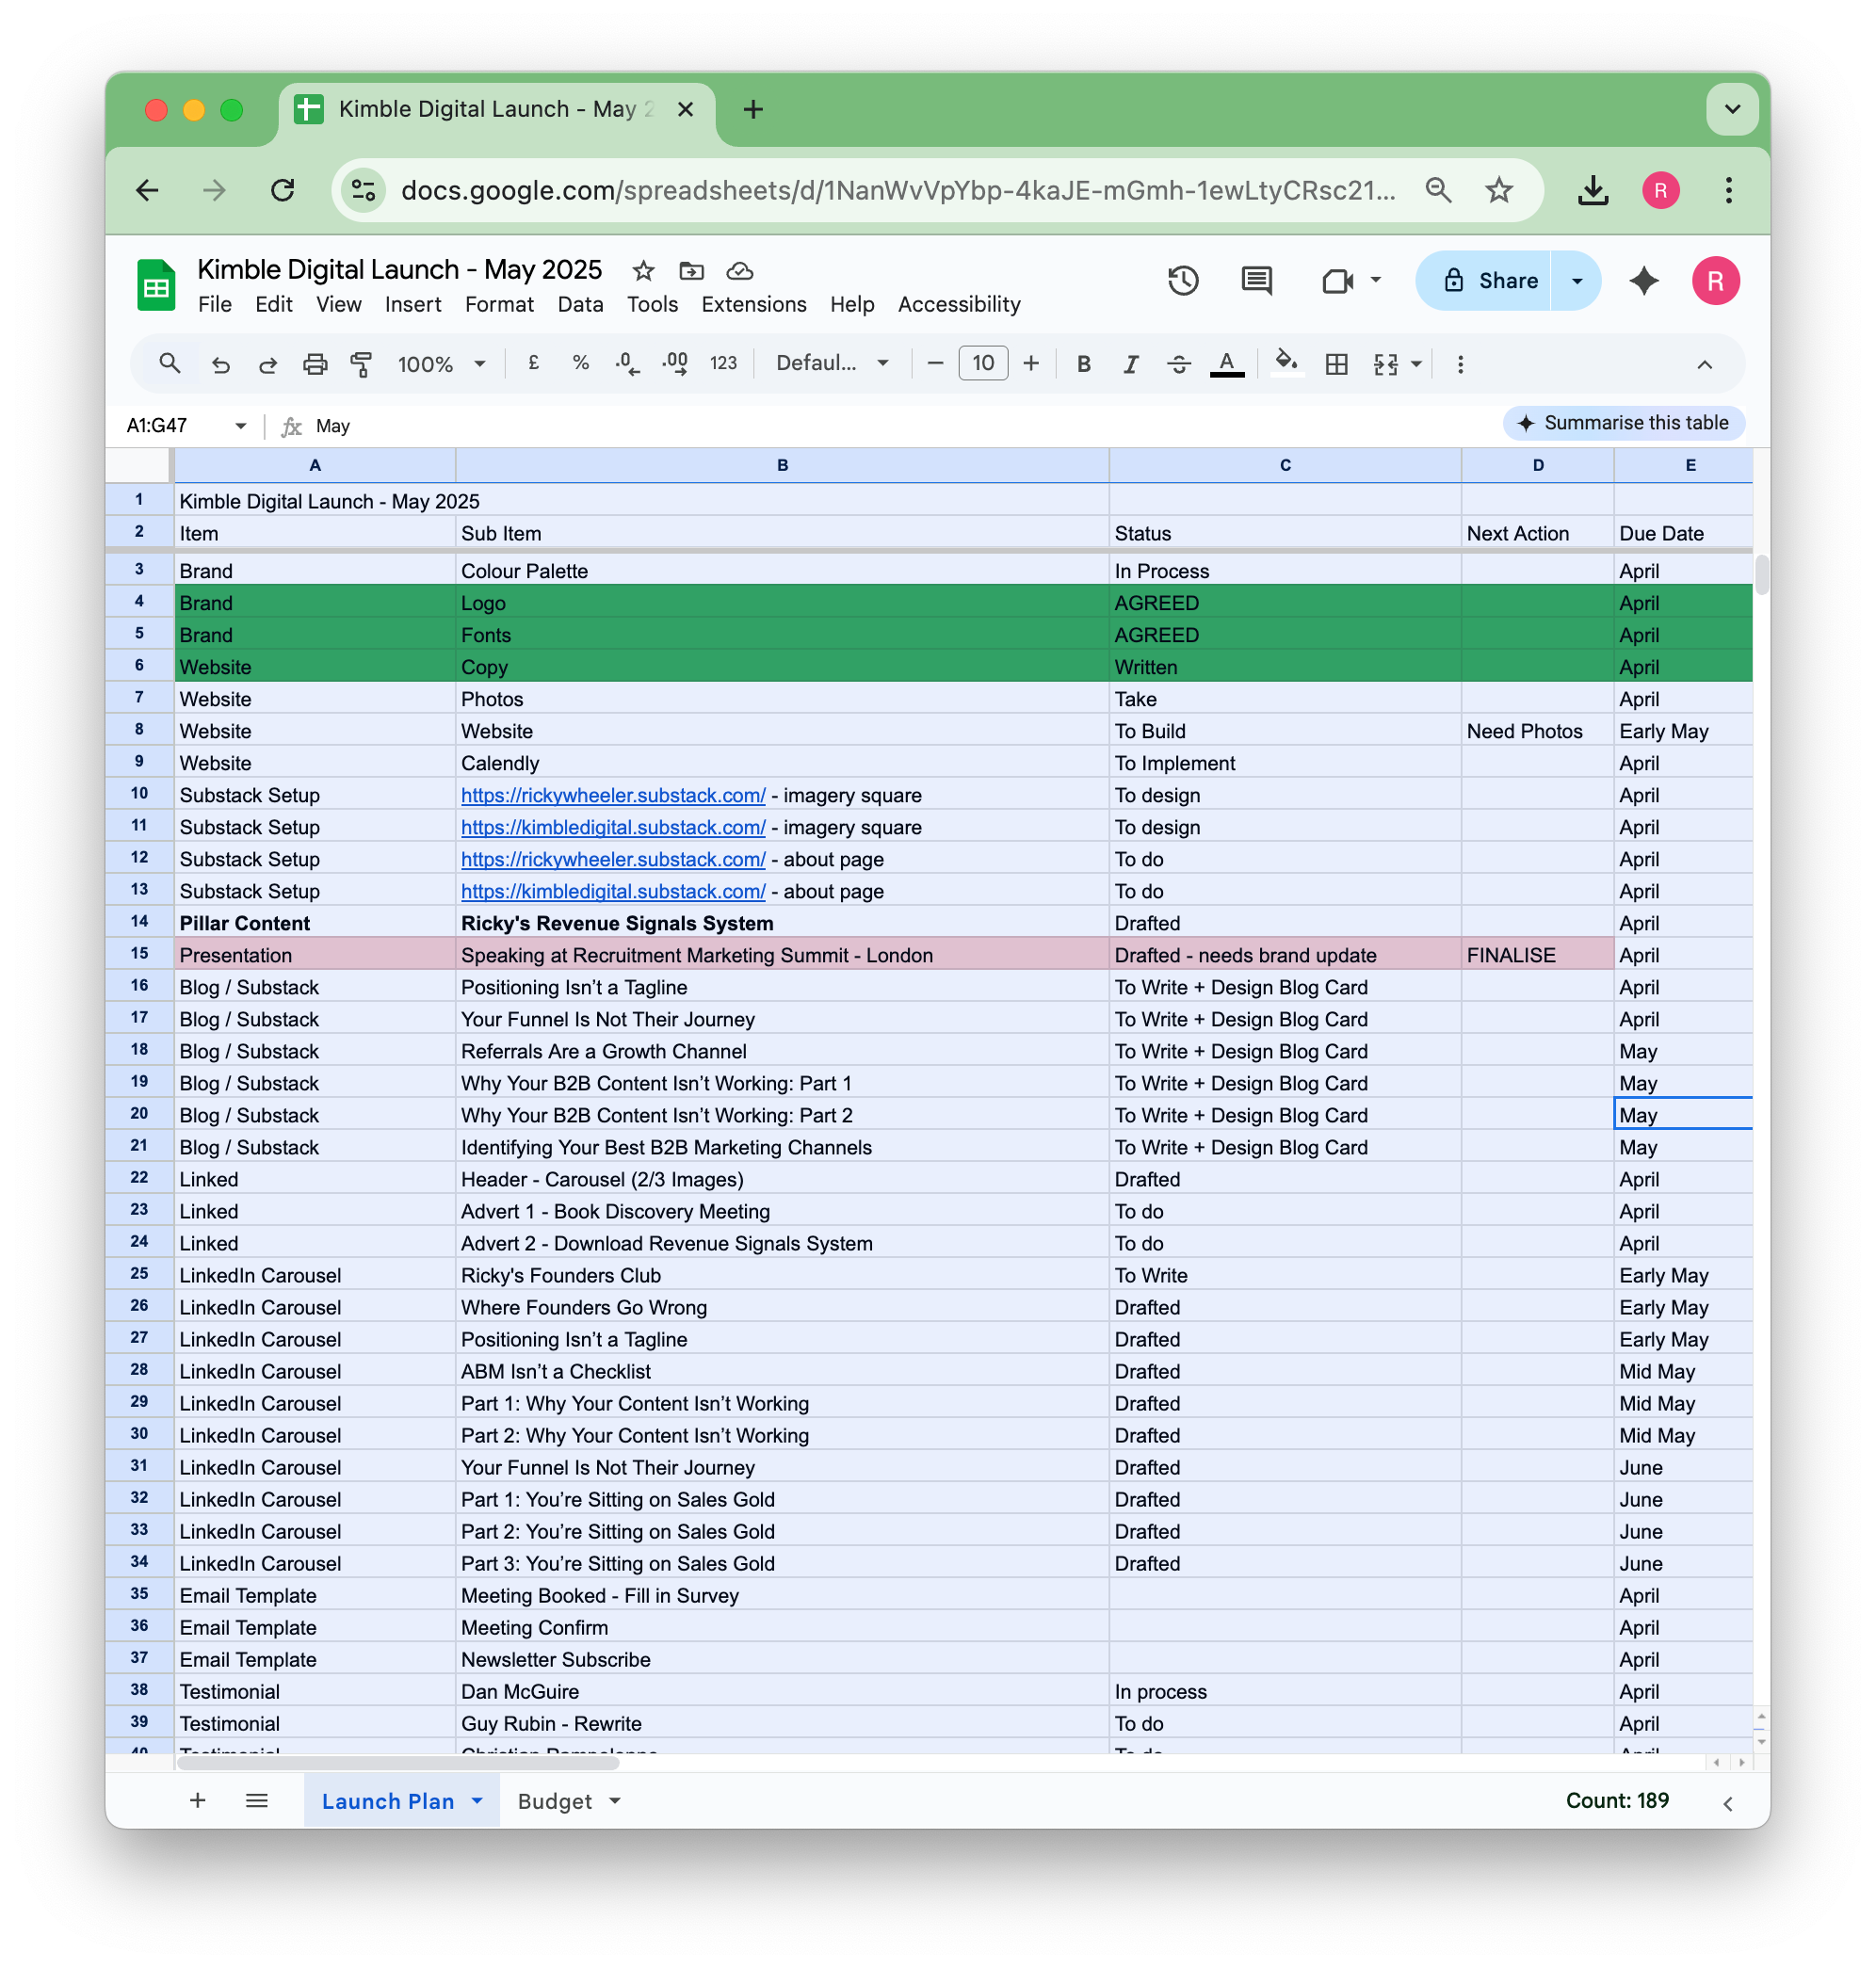This screenshot has height=1968, width=1876.
Task: Open the rickywheeler substack link in row 10
Action: (x=613, y=796)
